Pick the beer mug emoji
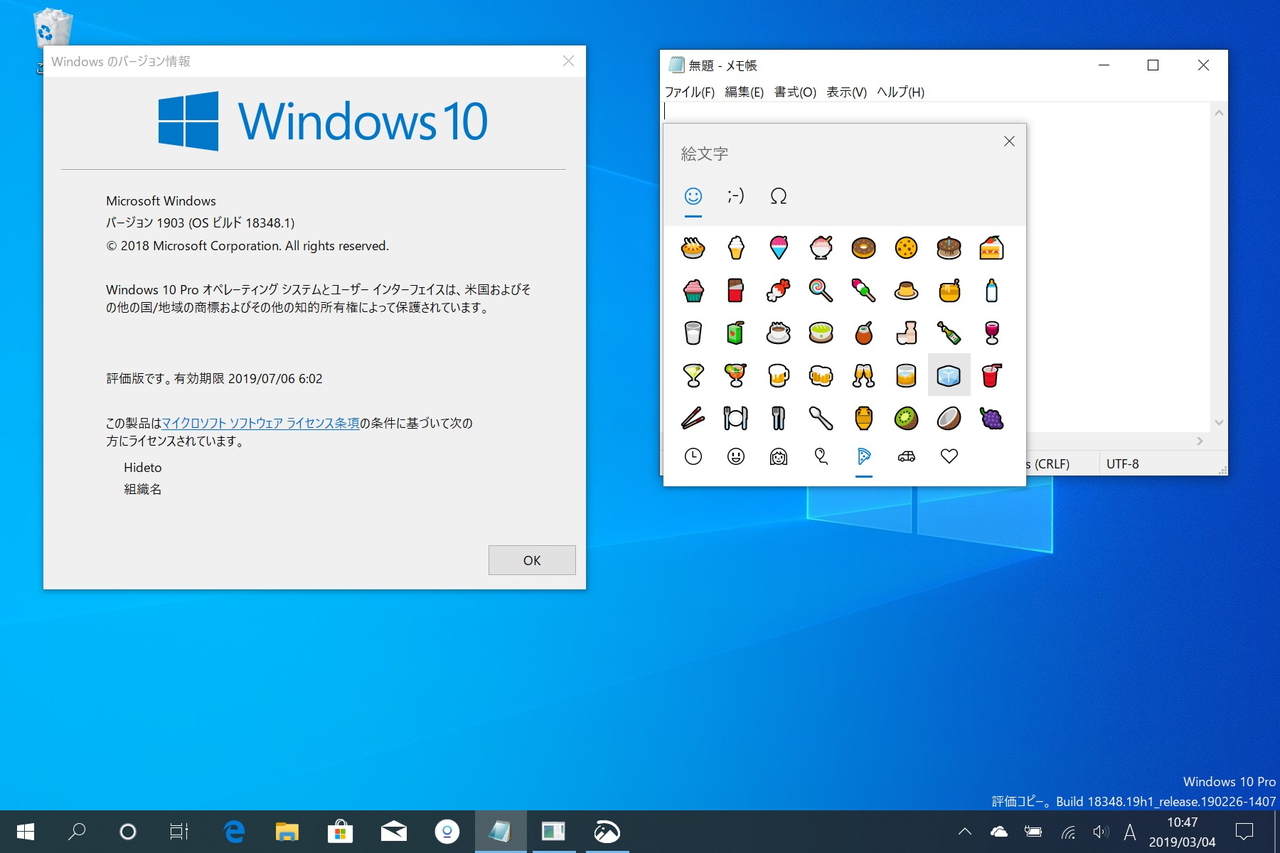The width and height of the screenshot is (1280, 853). (778, 375)
